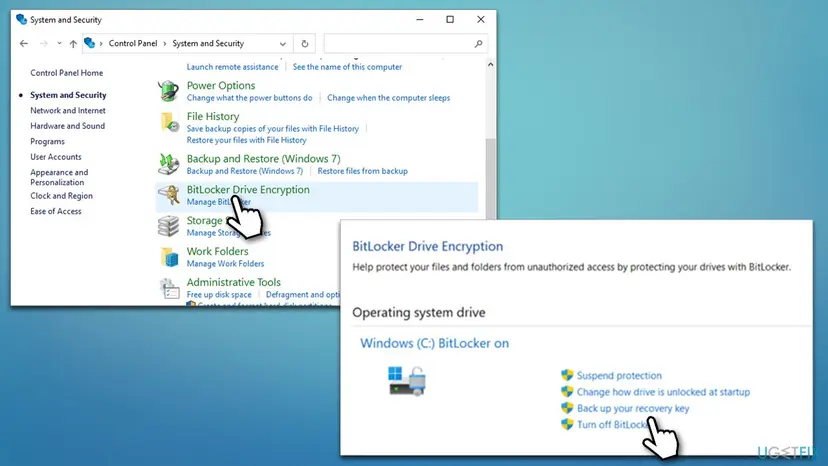
Task: Click System and Security in the breadcrumb path
Action: click(208, 43)
